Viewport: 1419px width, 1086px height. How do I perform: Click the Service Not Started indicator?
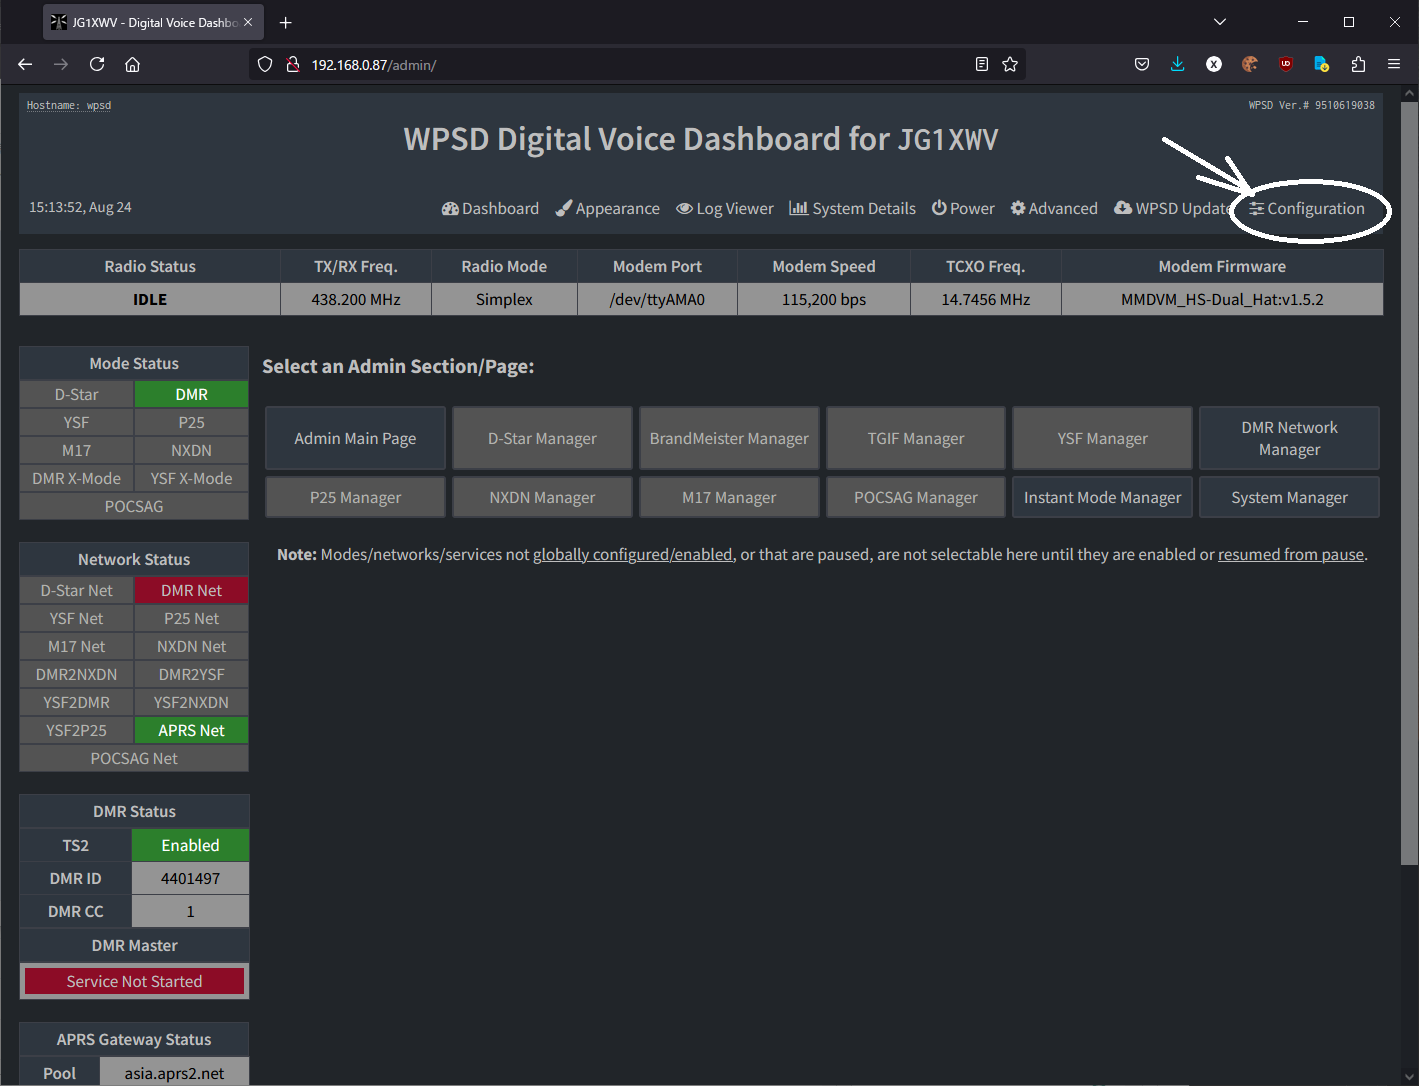(x=134, y=981)
